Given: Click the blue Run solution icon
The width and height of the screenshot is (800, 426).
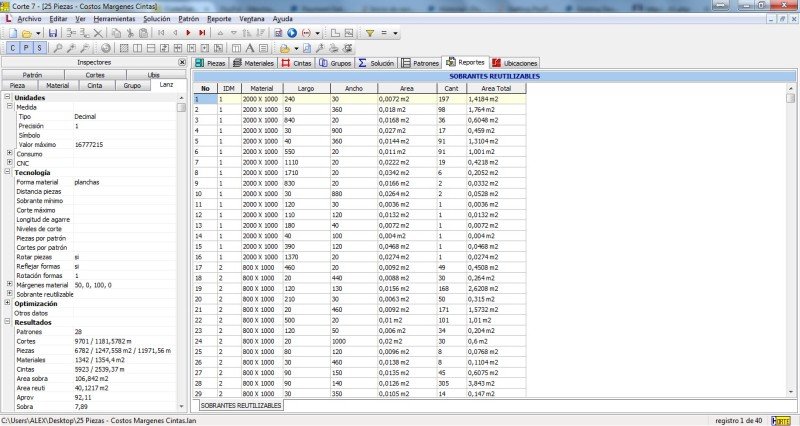Looking at the screenshot, I should pyautogui.click(x=292, y=33).
